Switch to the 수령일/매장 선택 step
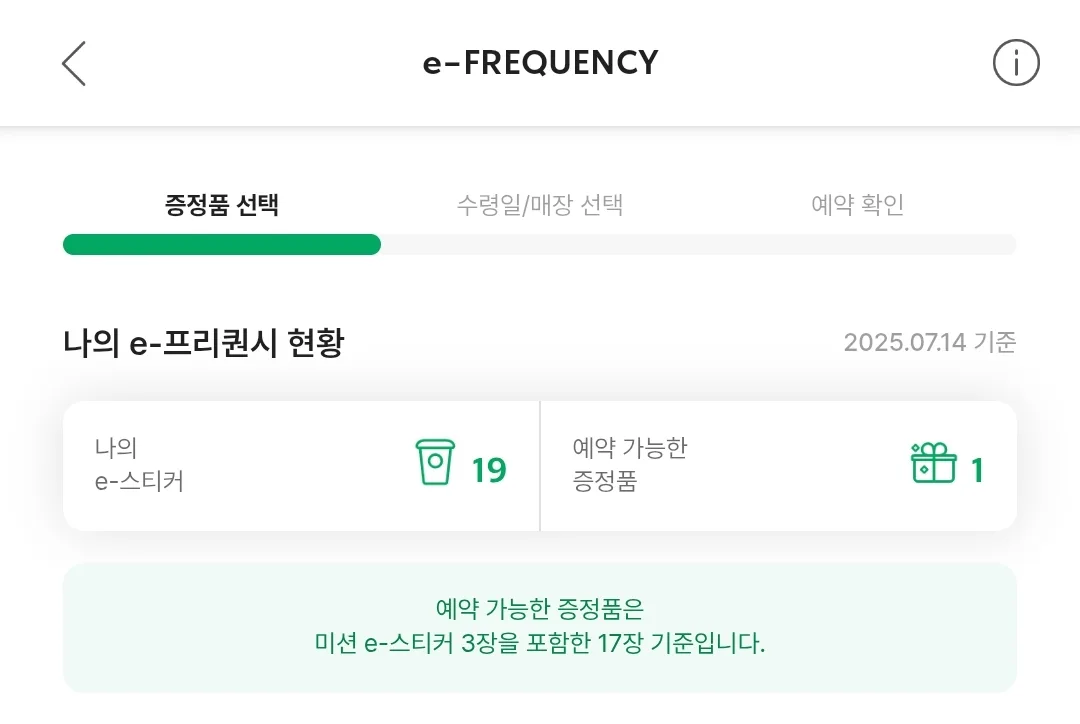The width and height of the screenshot is (1080, 724). coord(540,205)
